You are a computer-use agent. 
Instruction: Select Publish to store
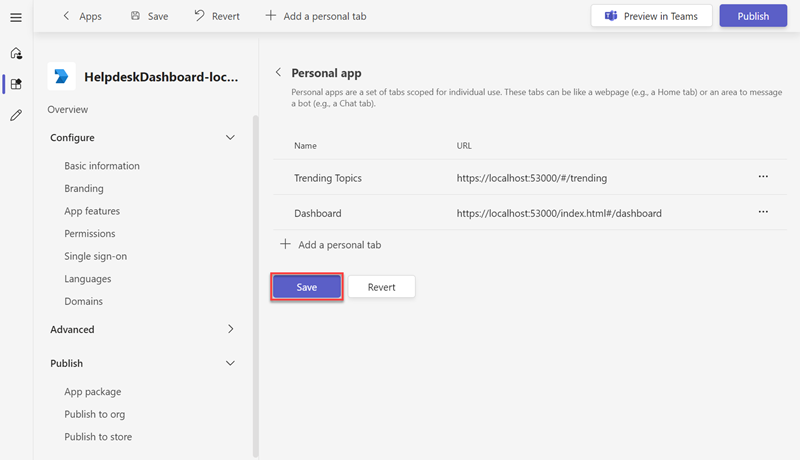tap(98, 437)
